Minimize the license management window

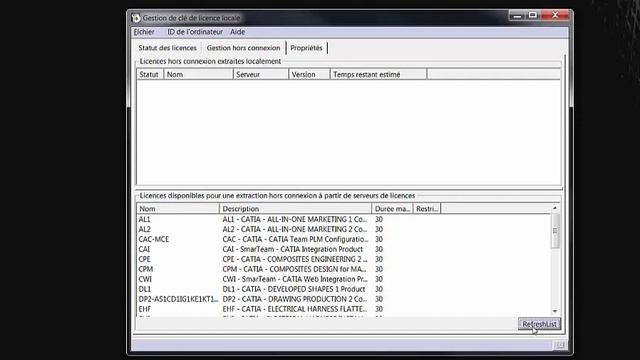coord(517,16)
